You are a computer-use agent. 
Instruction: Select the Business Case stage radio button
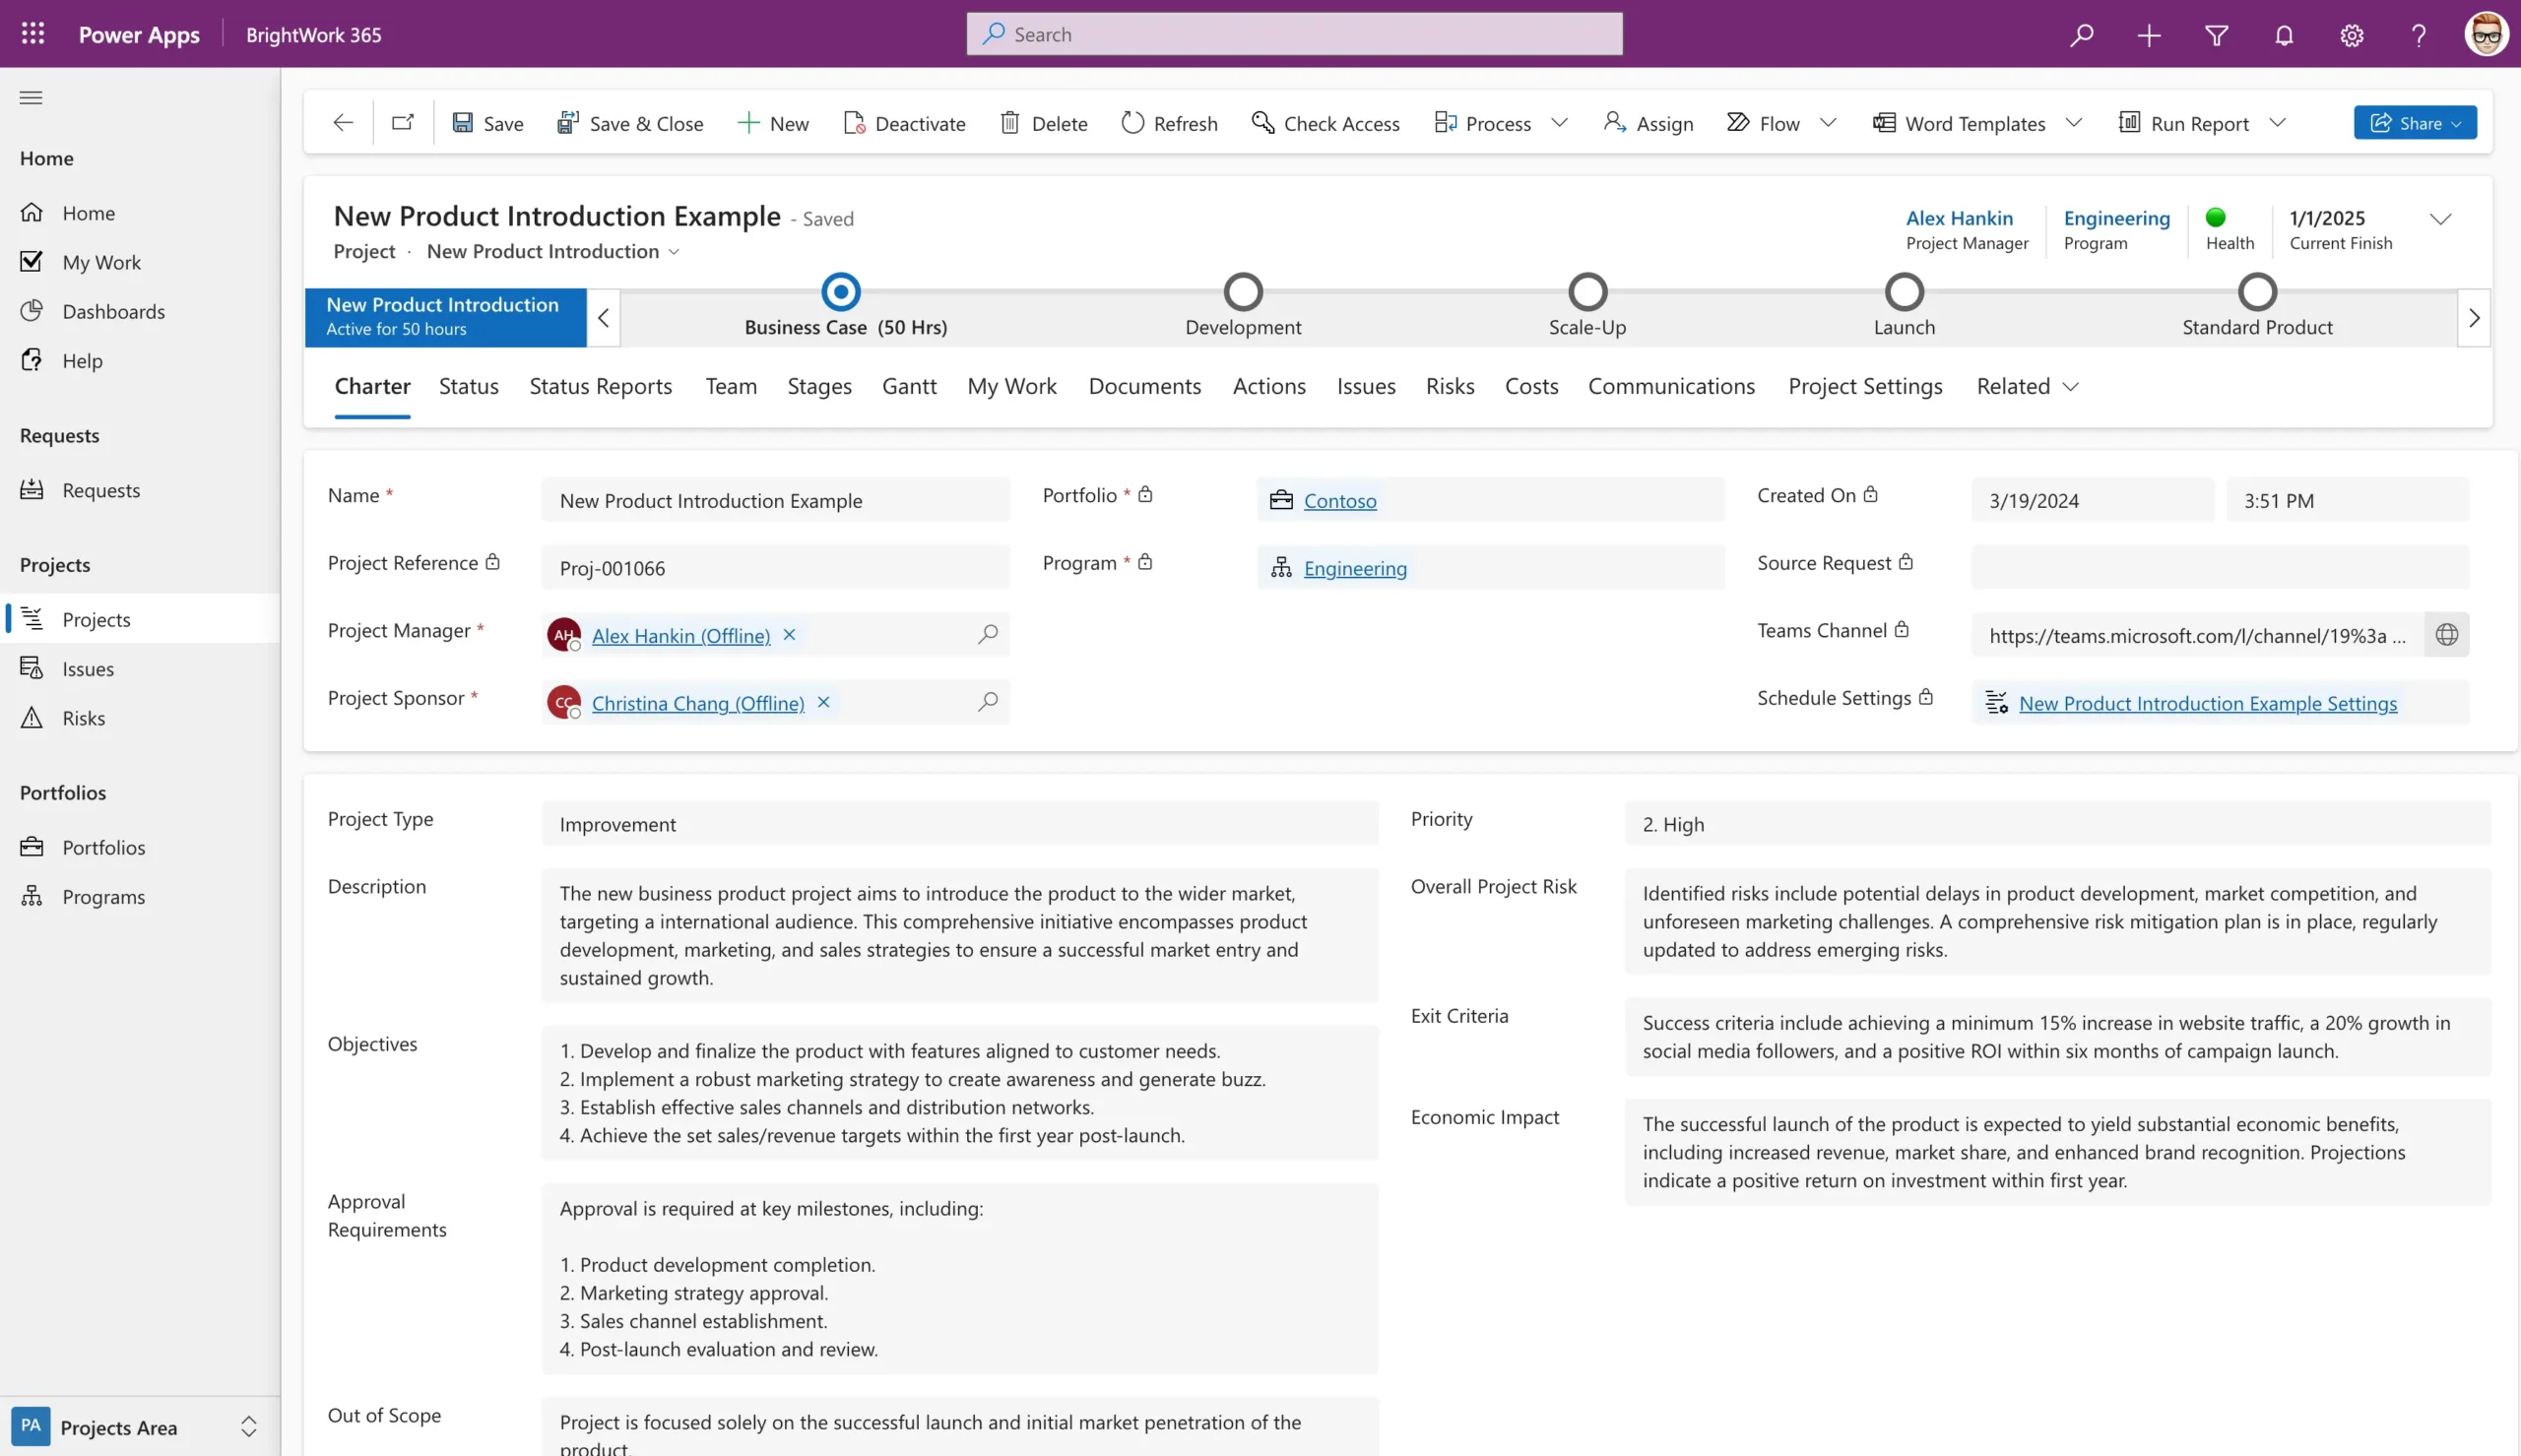tap(840, 291)
